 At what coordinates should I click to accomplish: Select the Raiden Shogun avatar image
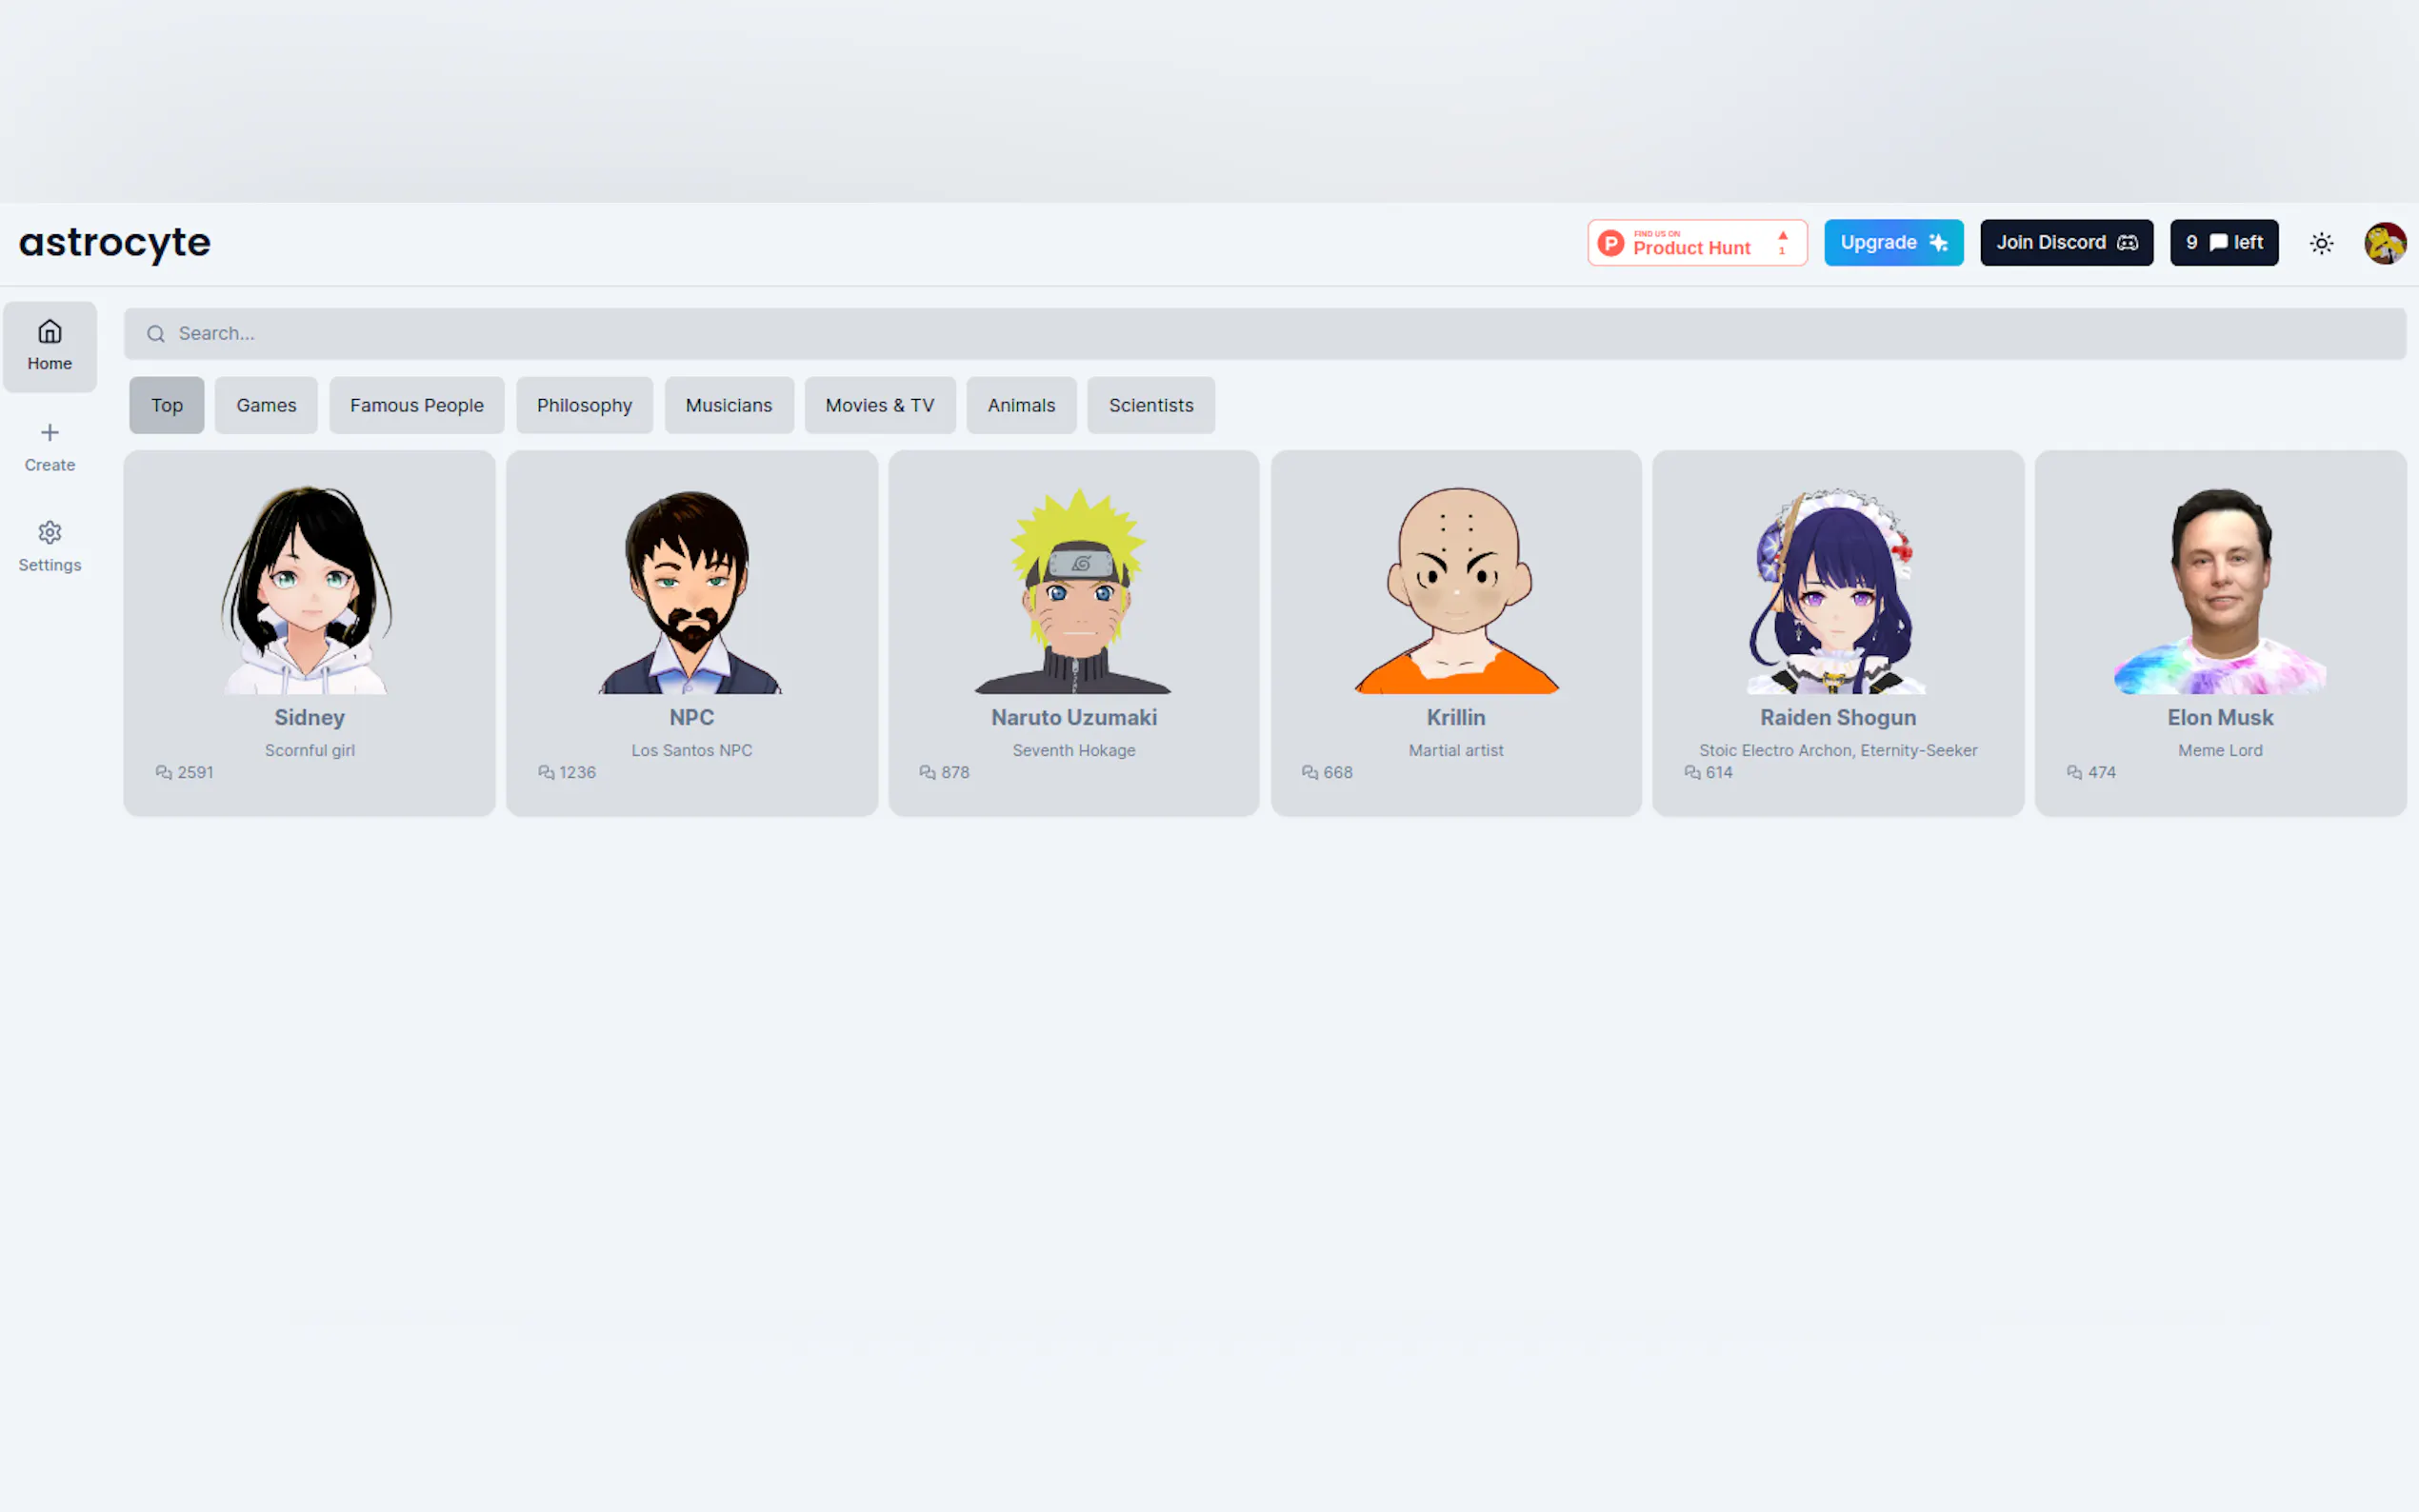1837,590
